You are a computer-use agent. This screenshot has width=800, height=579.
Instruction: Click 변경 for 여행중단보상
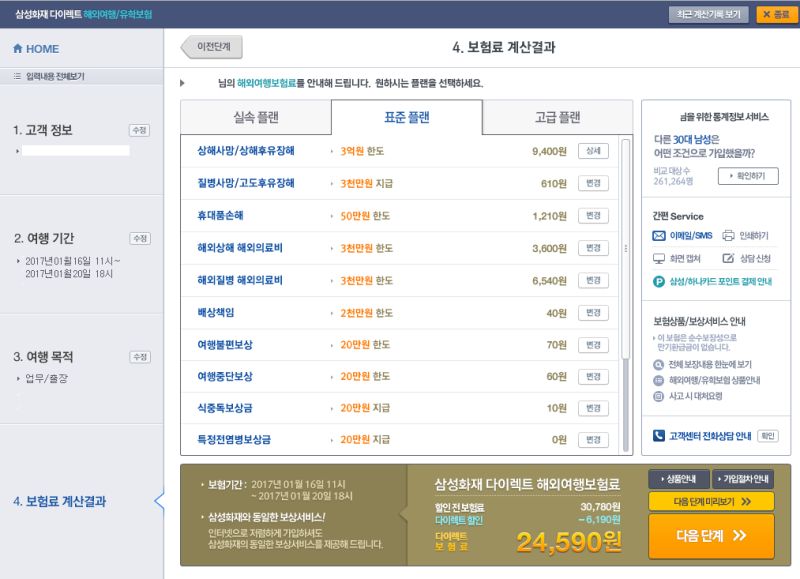[593, 376]
